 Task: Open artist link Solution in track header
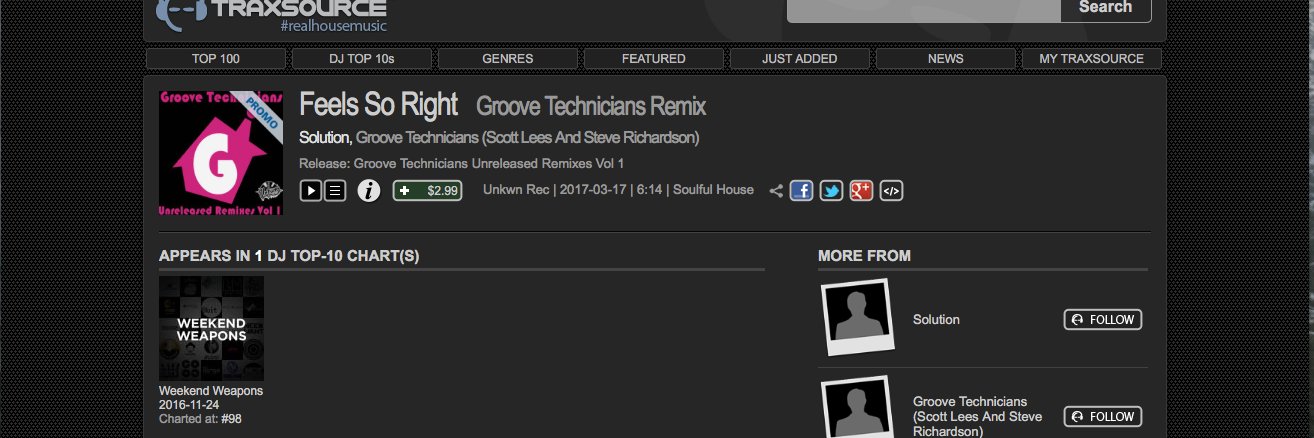pos(324,137)
